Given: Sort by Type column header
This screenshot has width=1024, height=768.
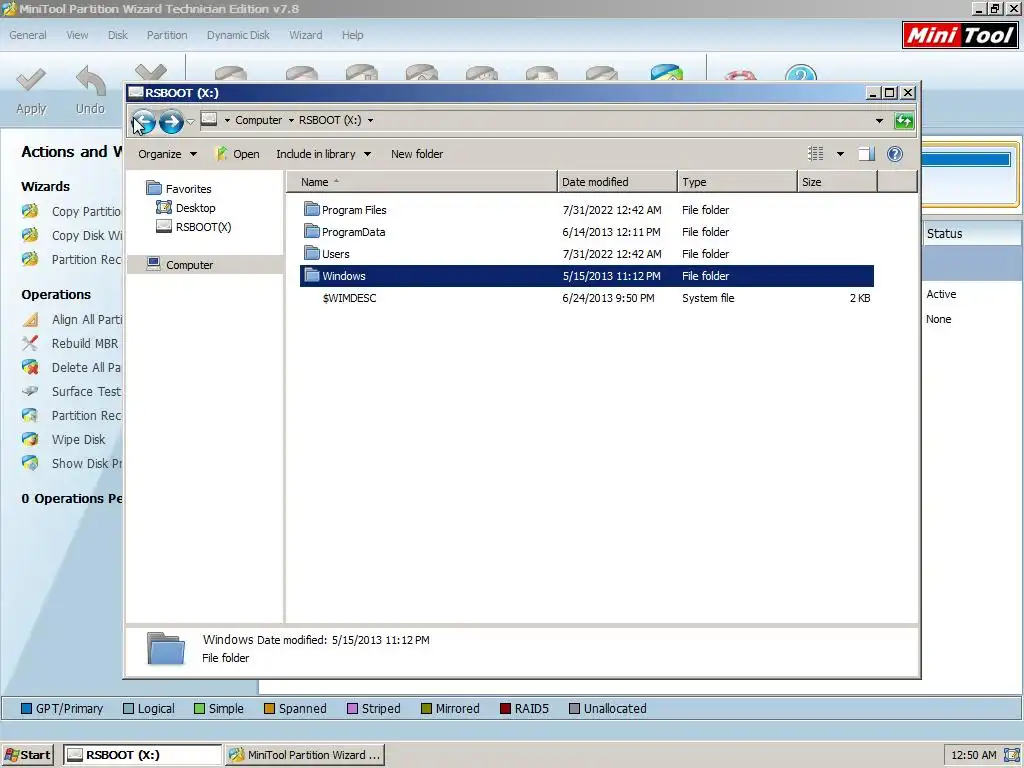Looking at the screenshot, I should coord(737,182).
